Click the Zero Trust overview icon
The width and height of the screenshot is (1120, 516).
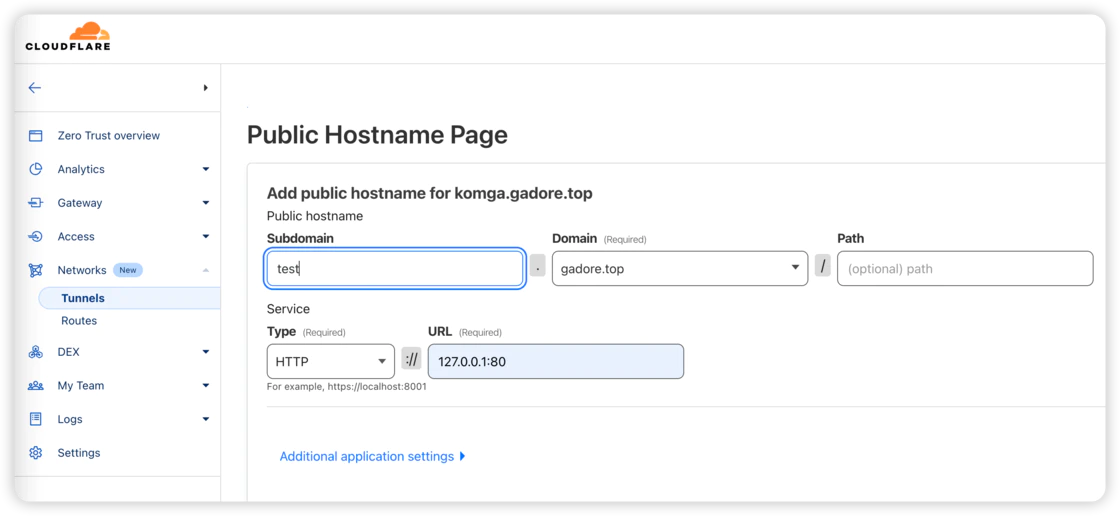[x=36, y=136]
